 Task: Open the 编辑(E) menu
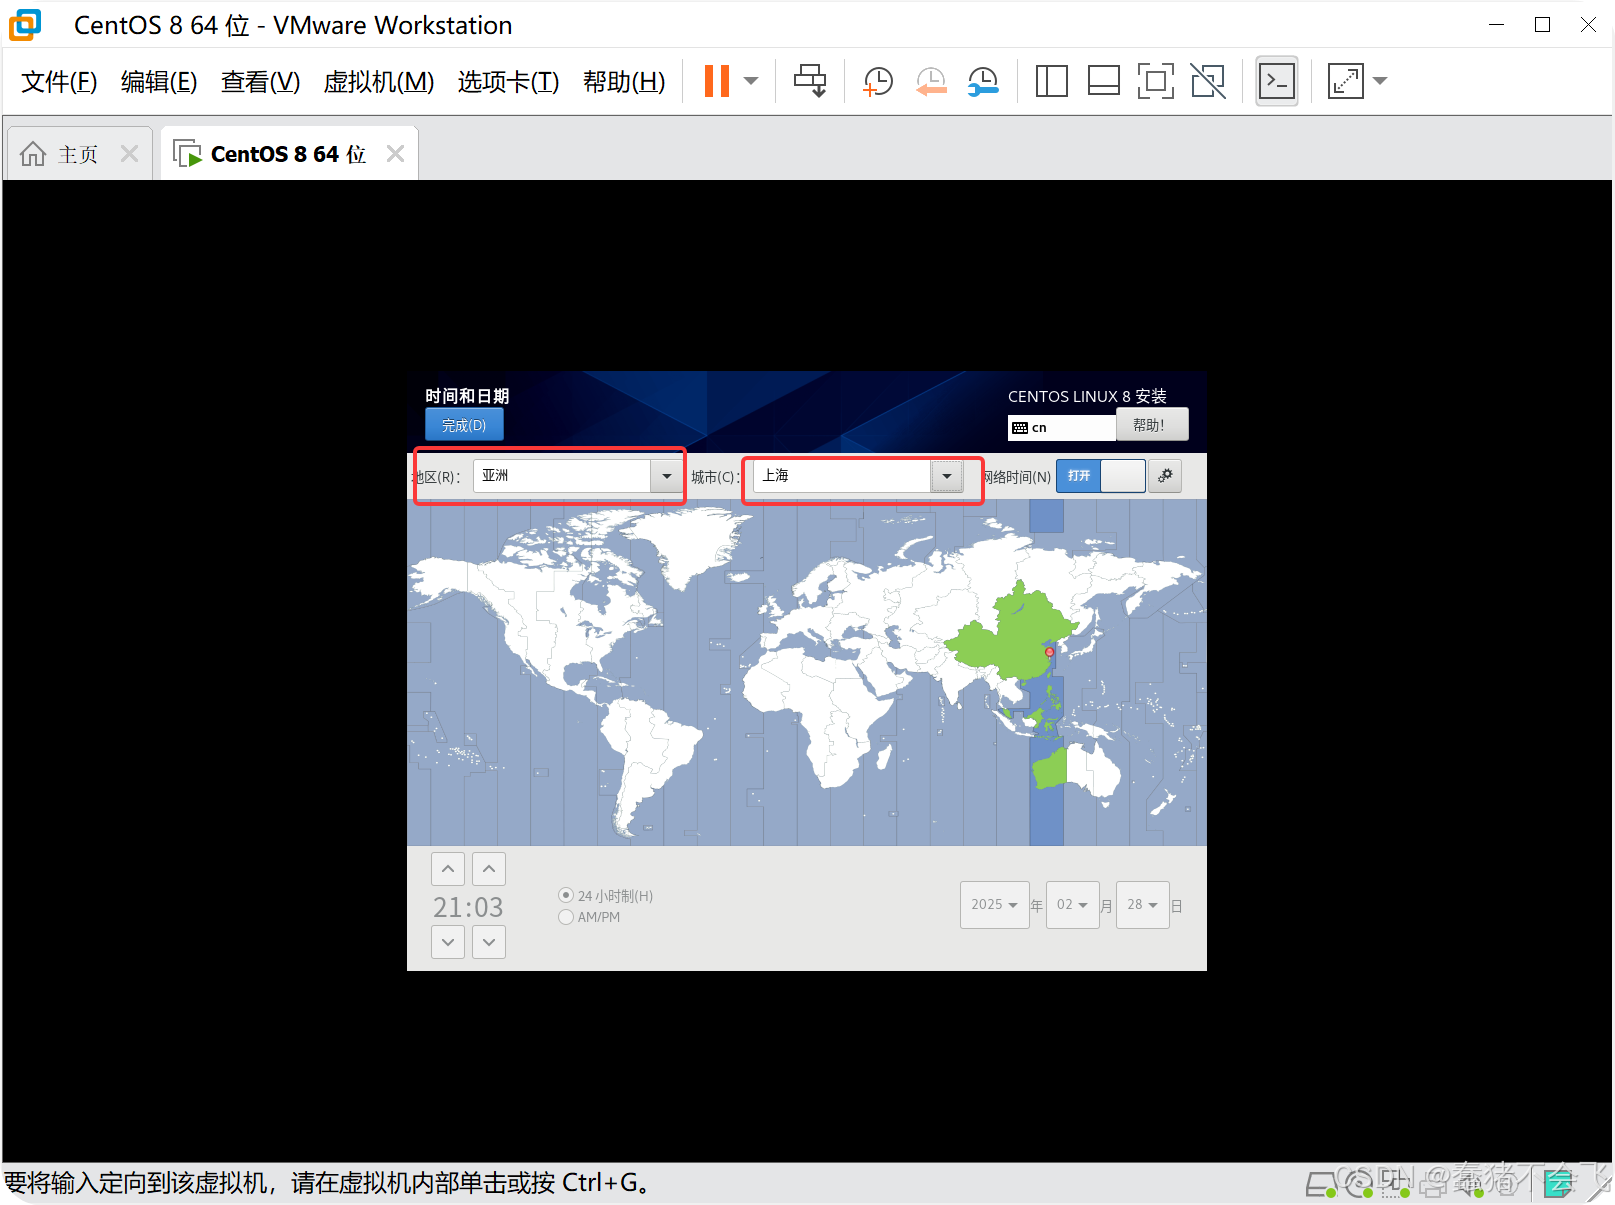point(159,82)
